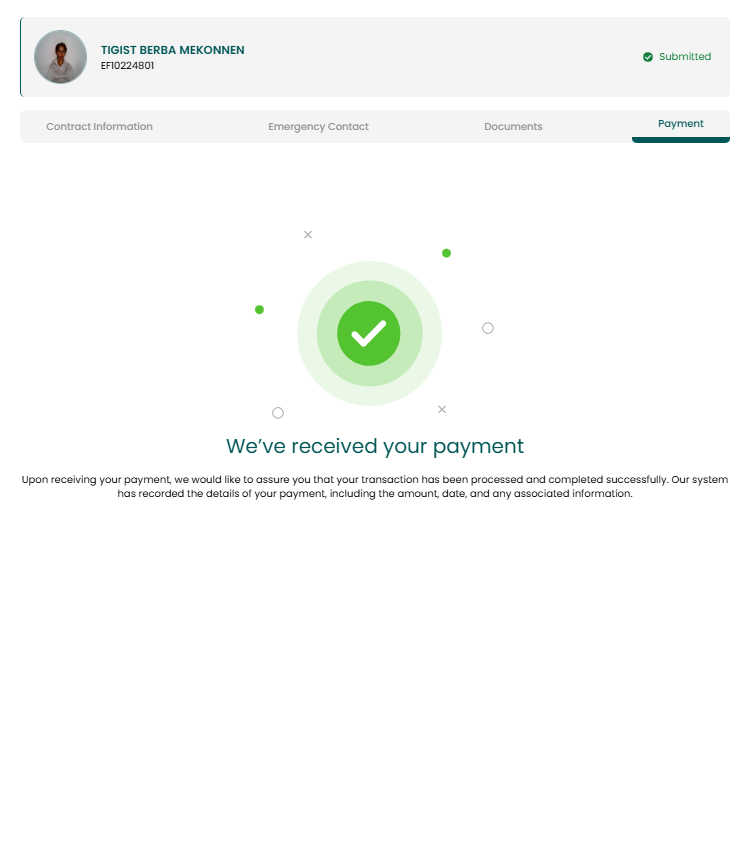Click the applicant name TIGIST BERBA MEKONNEN
The image size is (749, 865).
[x=173, y=50]
